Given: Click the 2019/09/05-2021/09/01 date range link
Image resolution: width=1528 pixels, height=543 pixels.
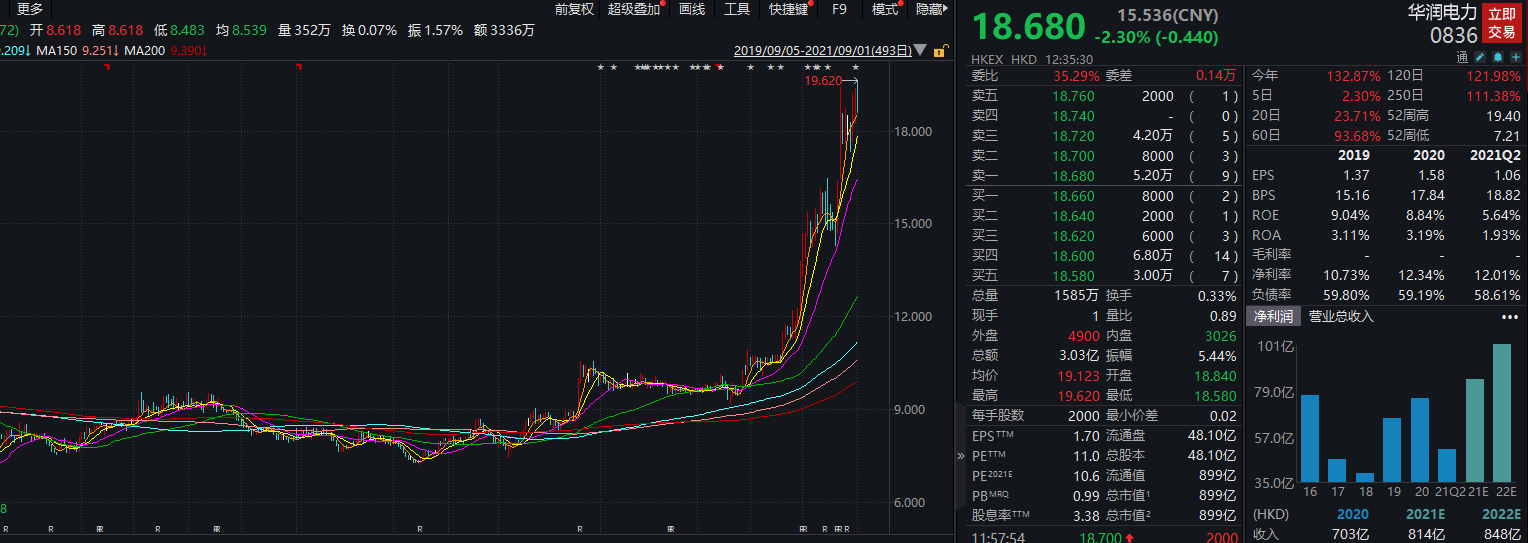Looking at the screenshot, I should click(x=823, y=50).
